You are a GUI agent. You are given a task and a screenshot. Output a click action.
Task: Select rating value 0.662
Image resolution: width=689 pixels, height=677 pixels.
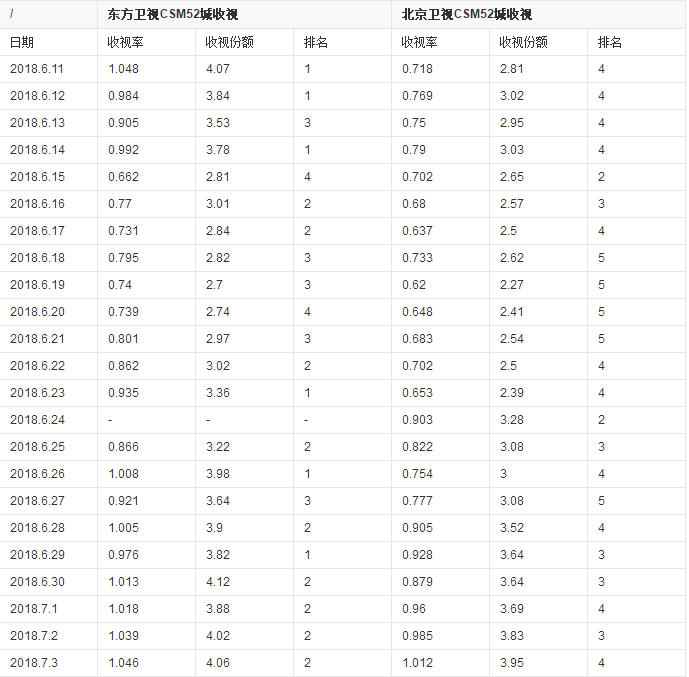tap(123, 177)
